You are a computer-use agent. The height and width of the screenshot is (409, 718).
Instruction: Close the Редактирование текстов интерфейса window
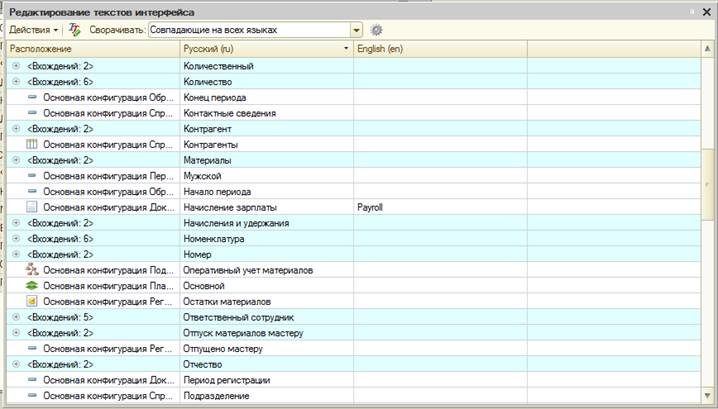[707, 12]
